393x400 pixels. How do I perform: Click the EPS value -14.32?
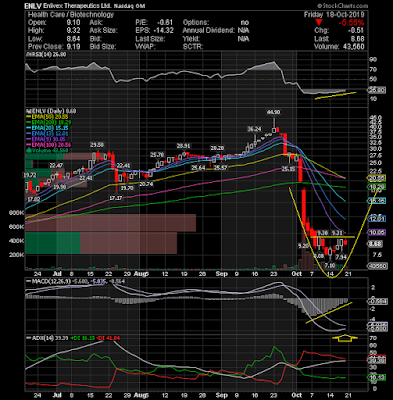pyautogui.click(x=163, y=31)
